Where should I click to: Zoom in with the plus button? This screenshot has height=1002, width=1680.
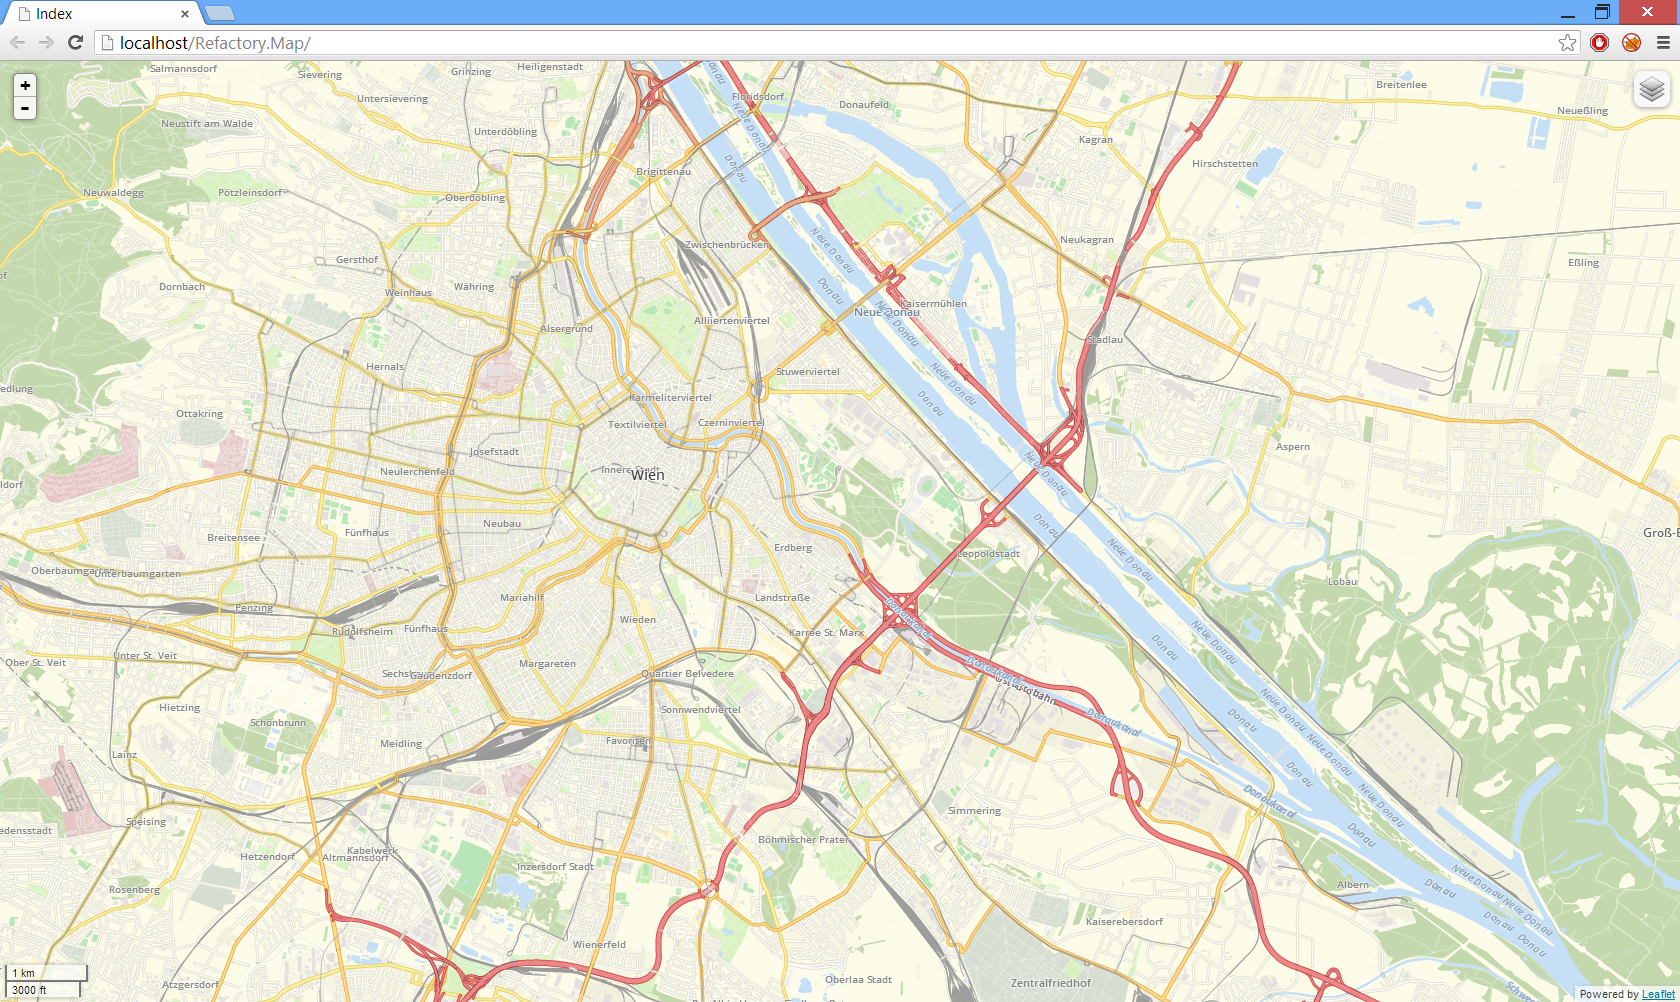pyautogui.click(x=25, y=85)
